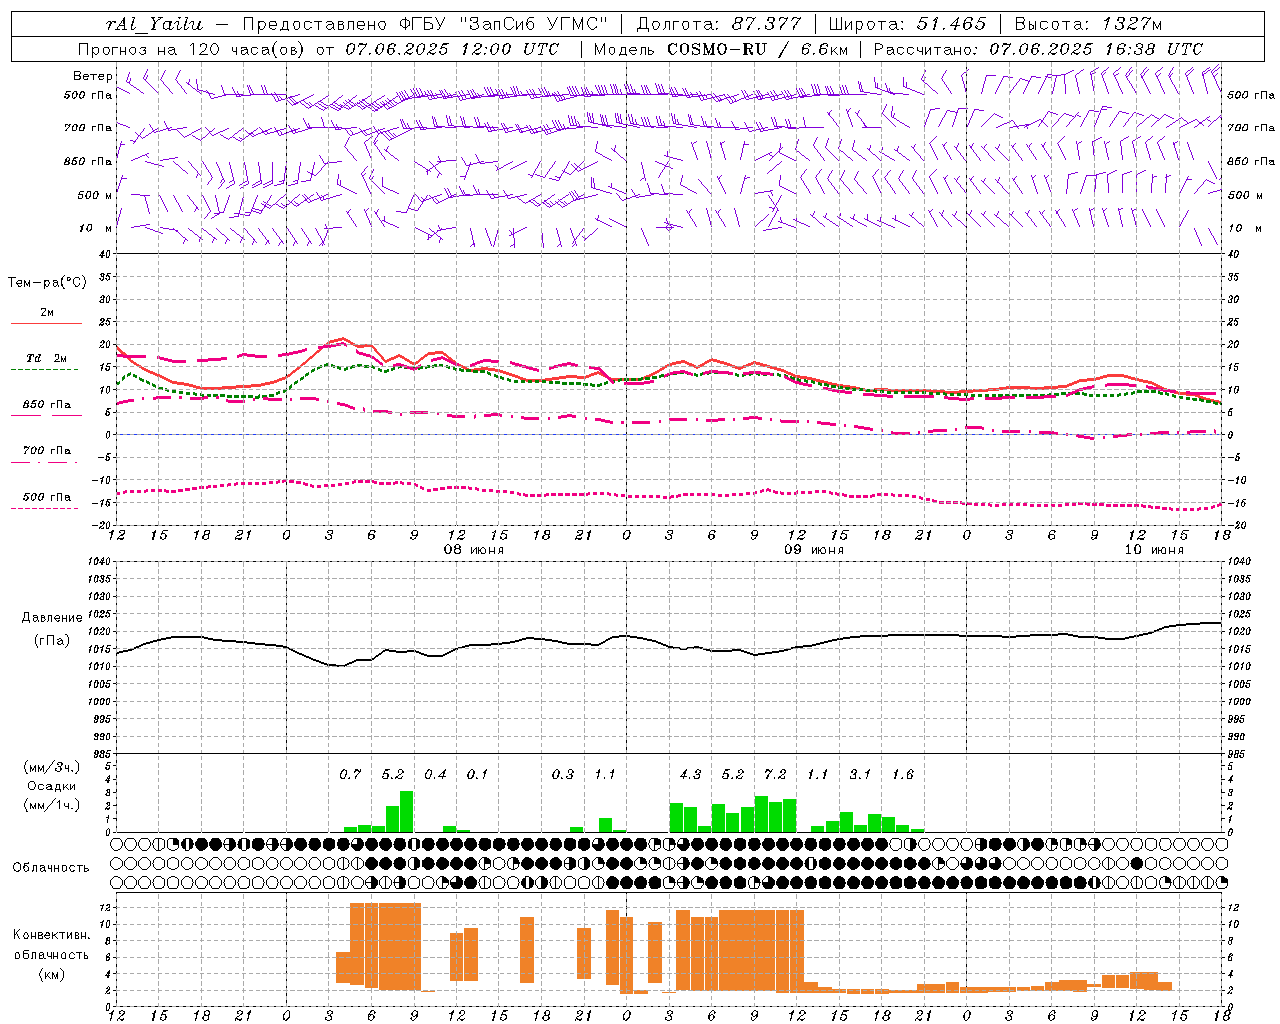Click the 3-hour precipitation value 3.1
Viewport: 1280px width, 1024px height.
pos(860,774)
